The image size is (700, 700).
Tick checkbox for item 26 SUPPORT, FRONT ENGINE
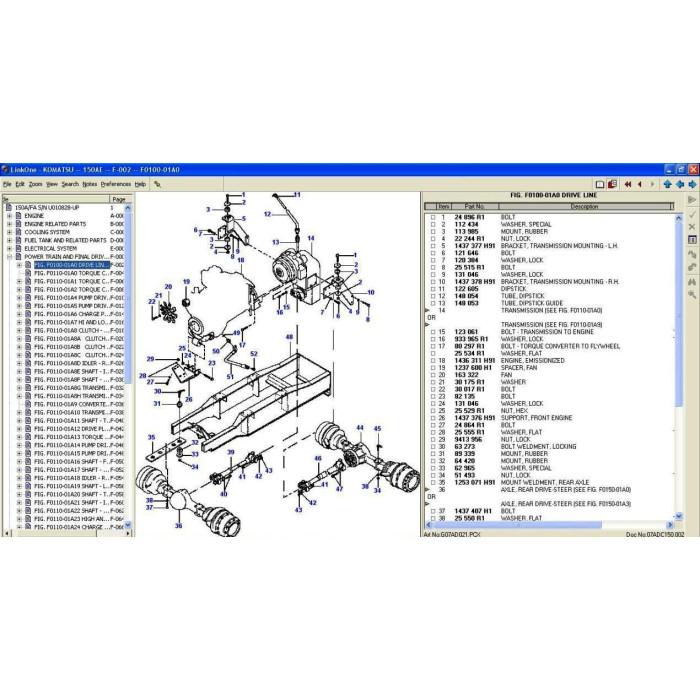433,418
